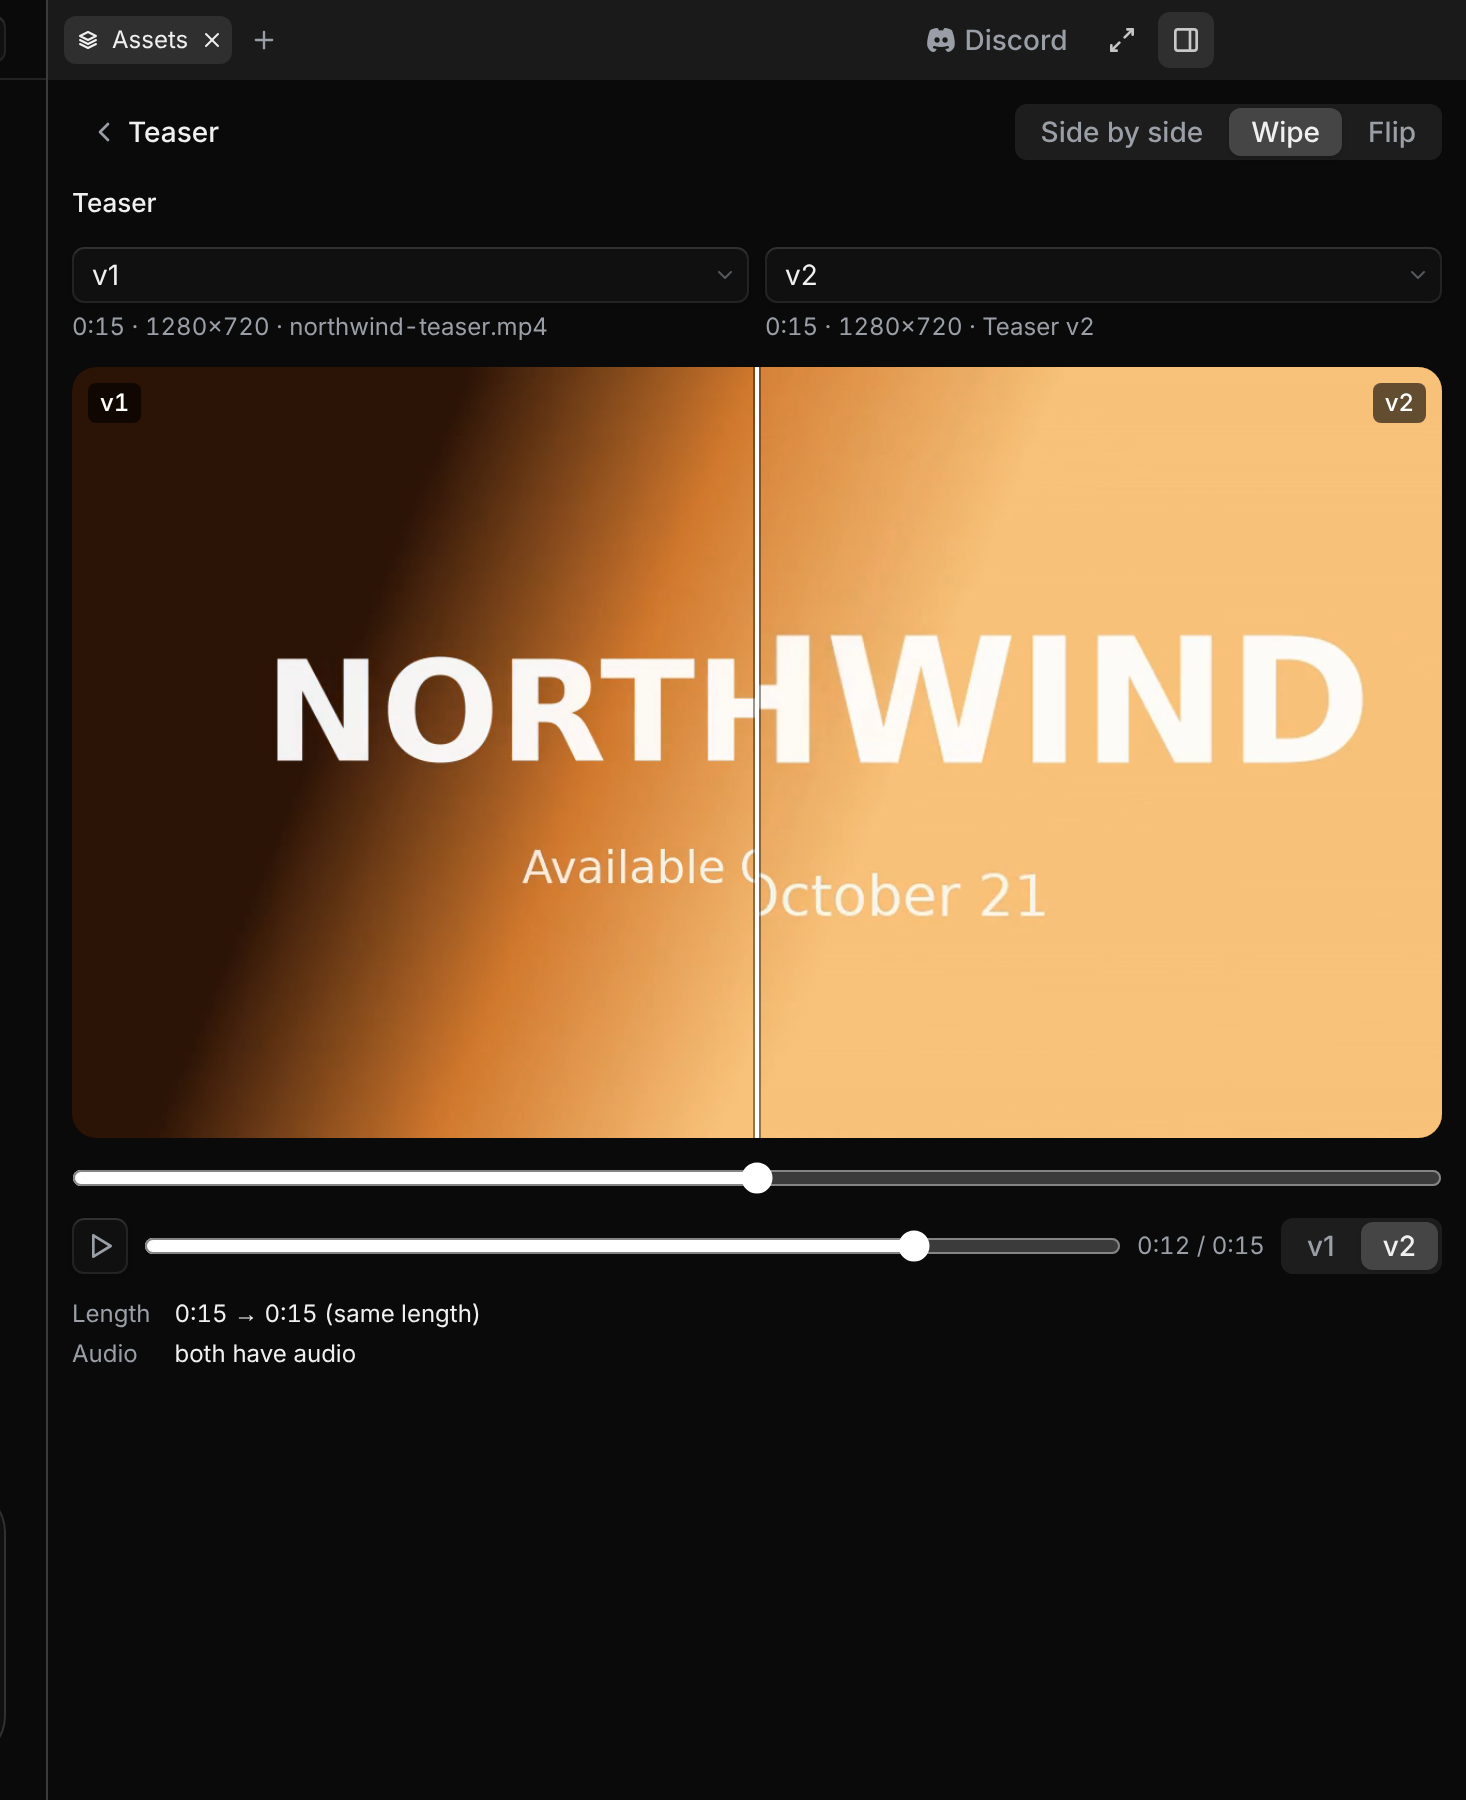Select v2 audio source toggle

1399,1246
